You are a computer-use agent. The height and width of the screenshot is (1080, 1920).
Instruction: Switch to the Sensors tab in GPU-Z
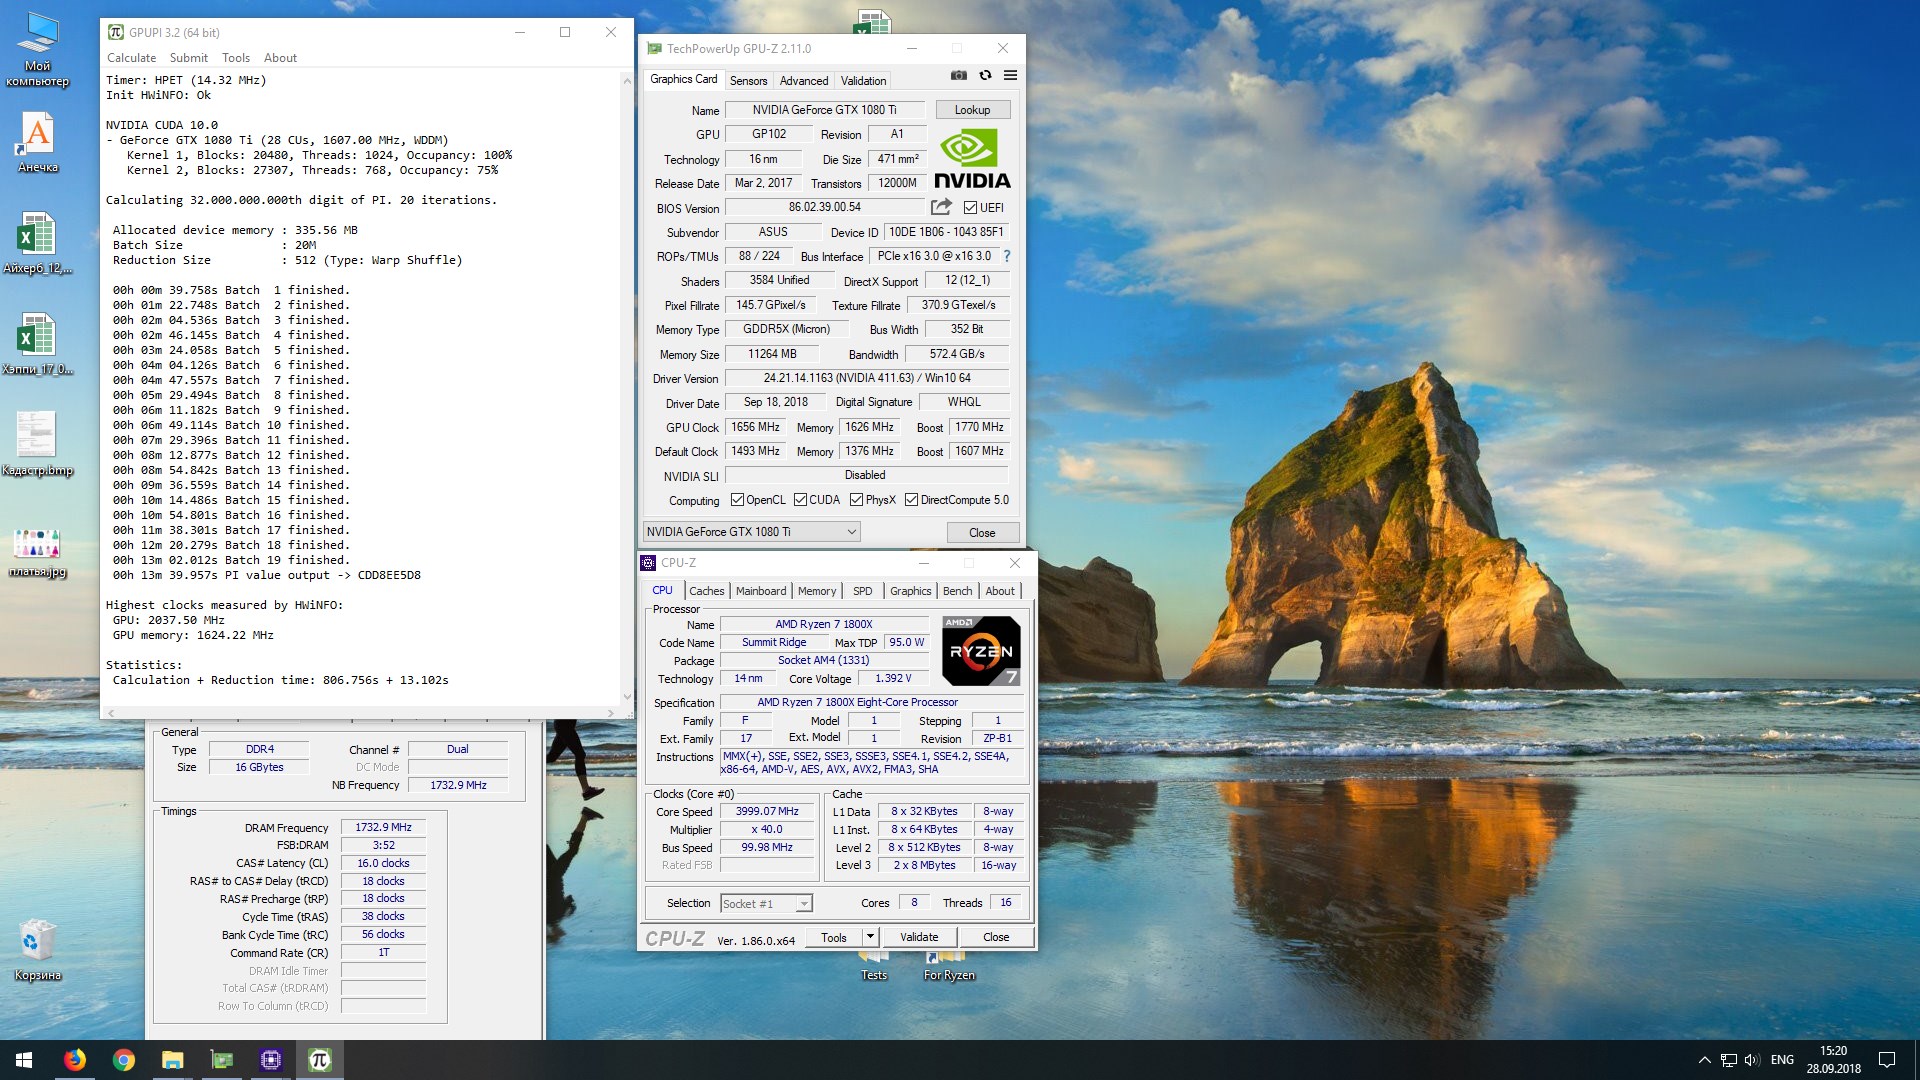(x=749, y=81)
